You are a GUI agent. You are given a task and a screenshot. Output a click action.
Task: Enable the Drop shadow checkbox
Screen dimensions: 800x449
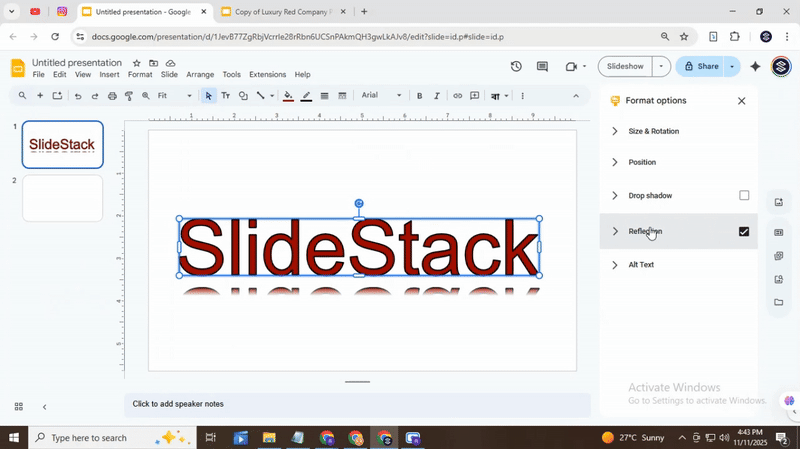[x=744, y=196]
